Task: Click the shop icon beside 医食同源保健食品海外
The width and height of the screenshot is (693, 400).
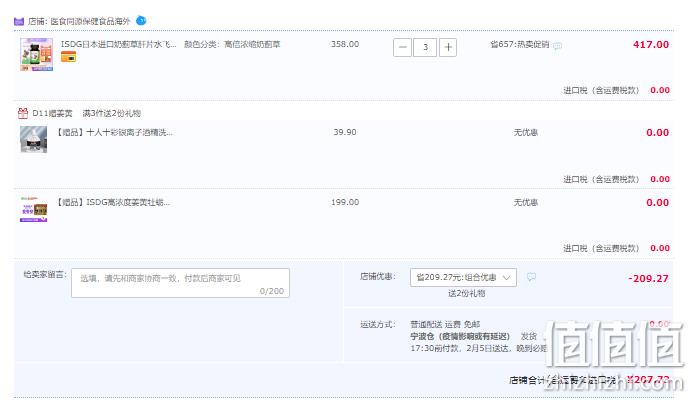Action: [19, 21]
